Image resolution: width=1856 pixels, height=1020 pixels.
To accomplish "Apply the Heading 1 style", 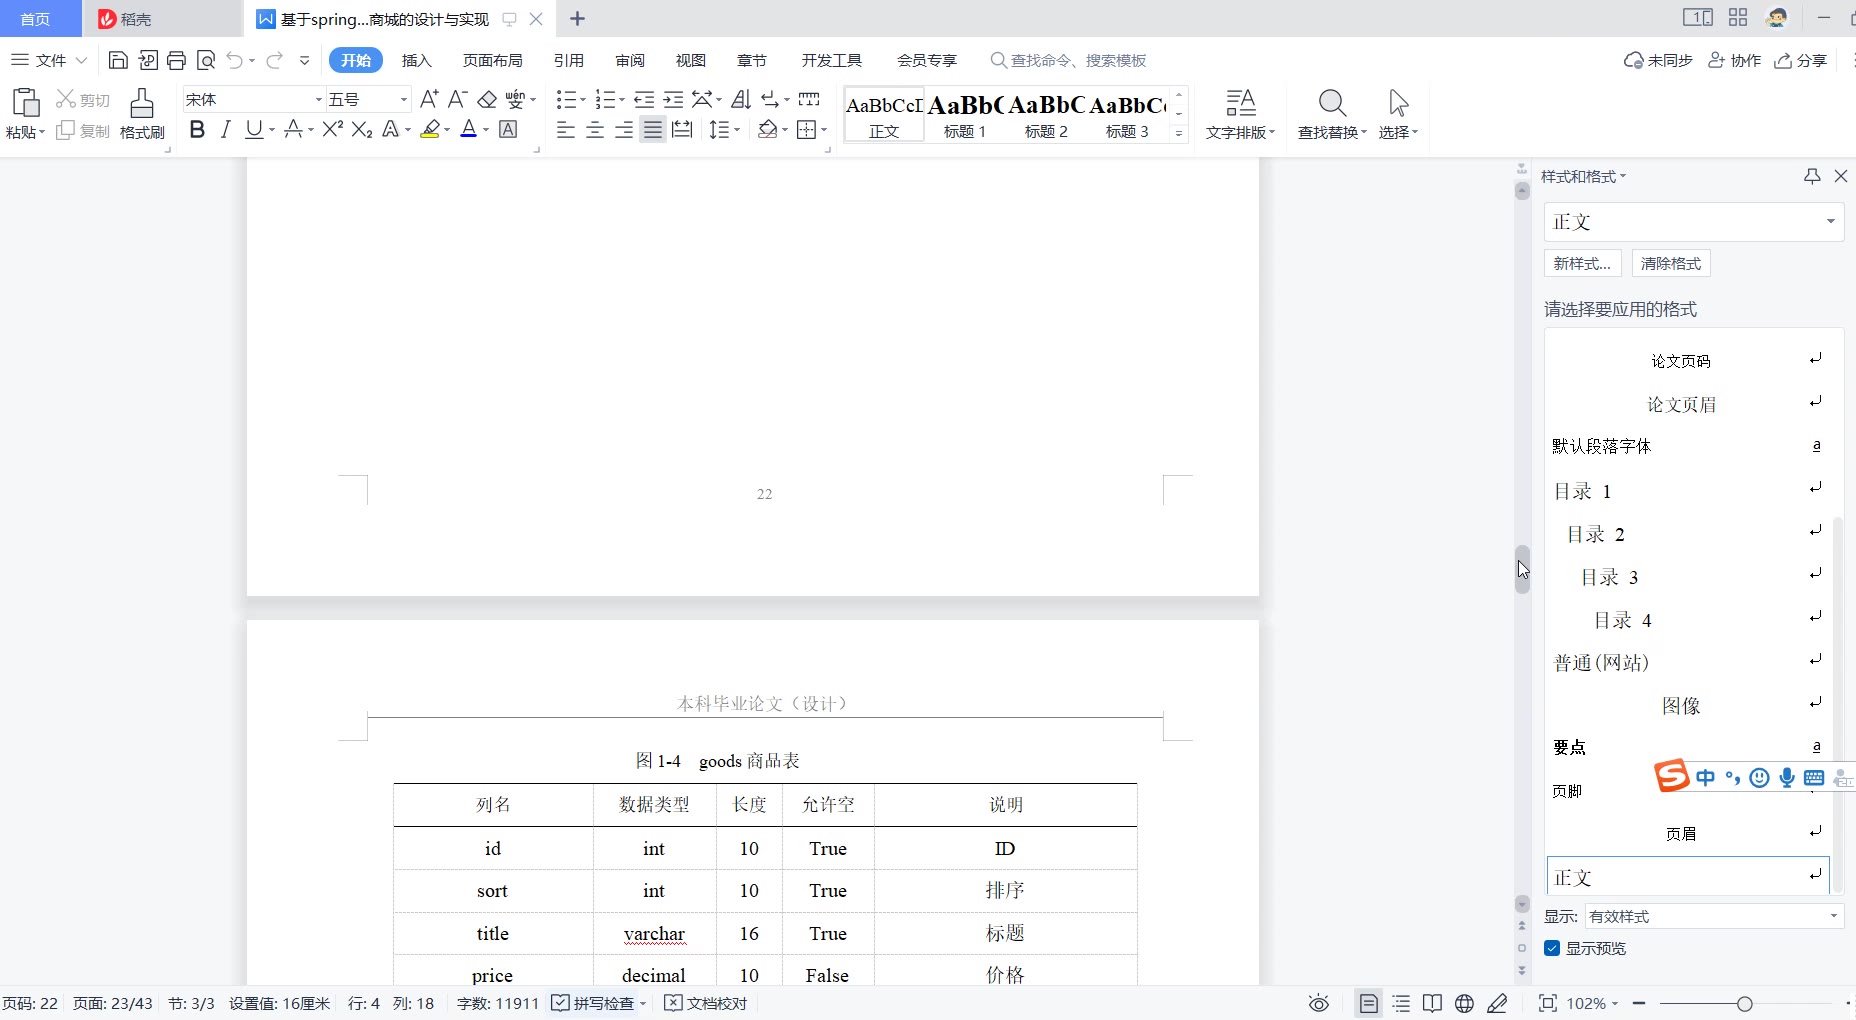I will tap(965, 116).
